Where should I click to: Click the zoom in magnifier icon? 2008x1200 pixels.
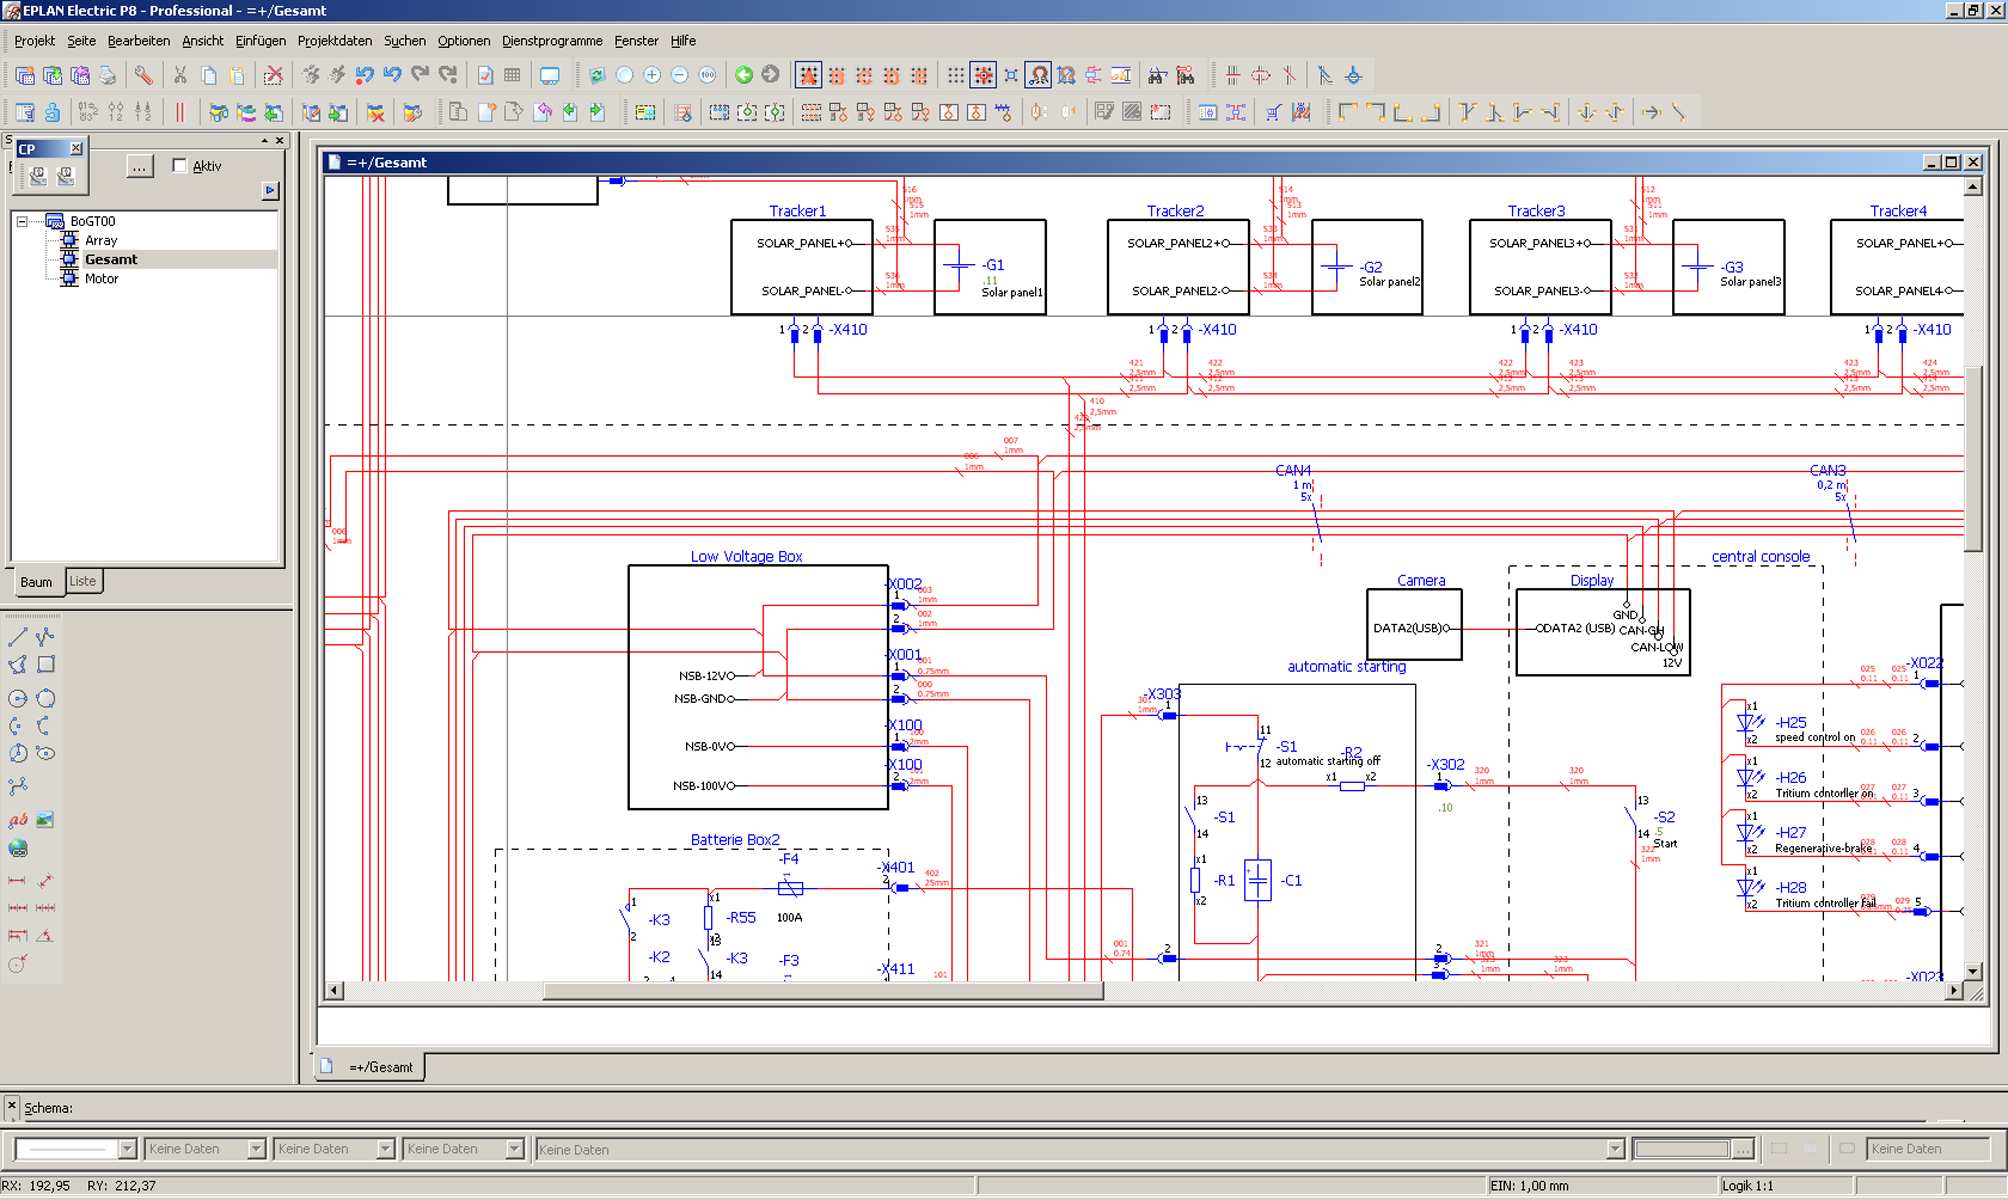(652, 76)
